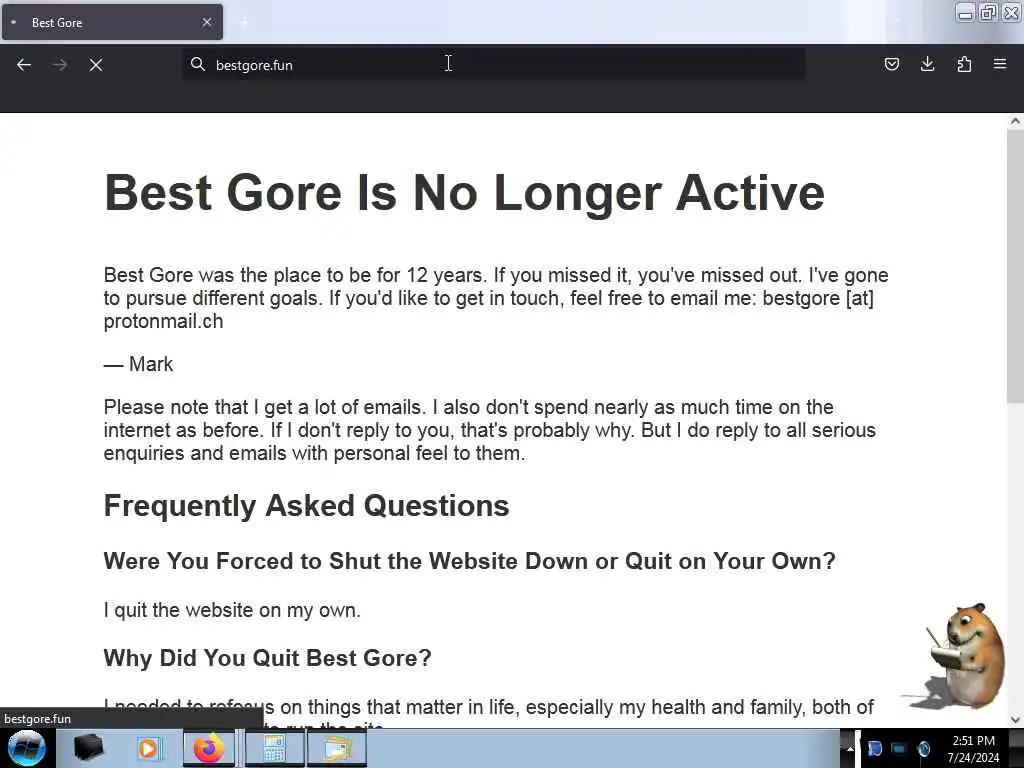Screen dimensions: 1024x768
Task: Click the vertical scrollbar thumb
Action: tap(1015, 265)
